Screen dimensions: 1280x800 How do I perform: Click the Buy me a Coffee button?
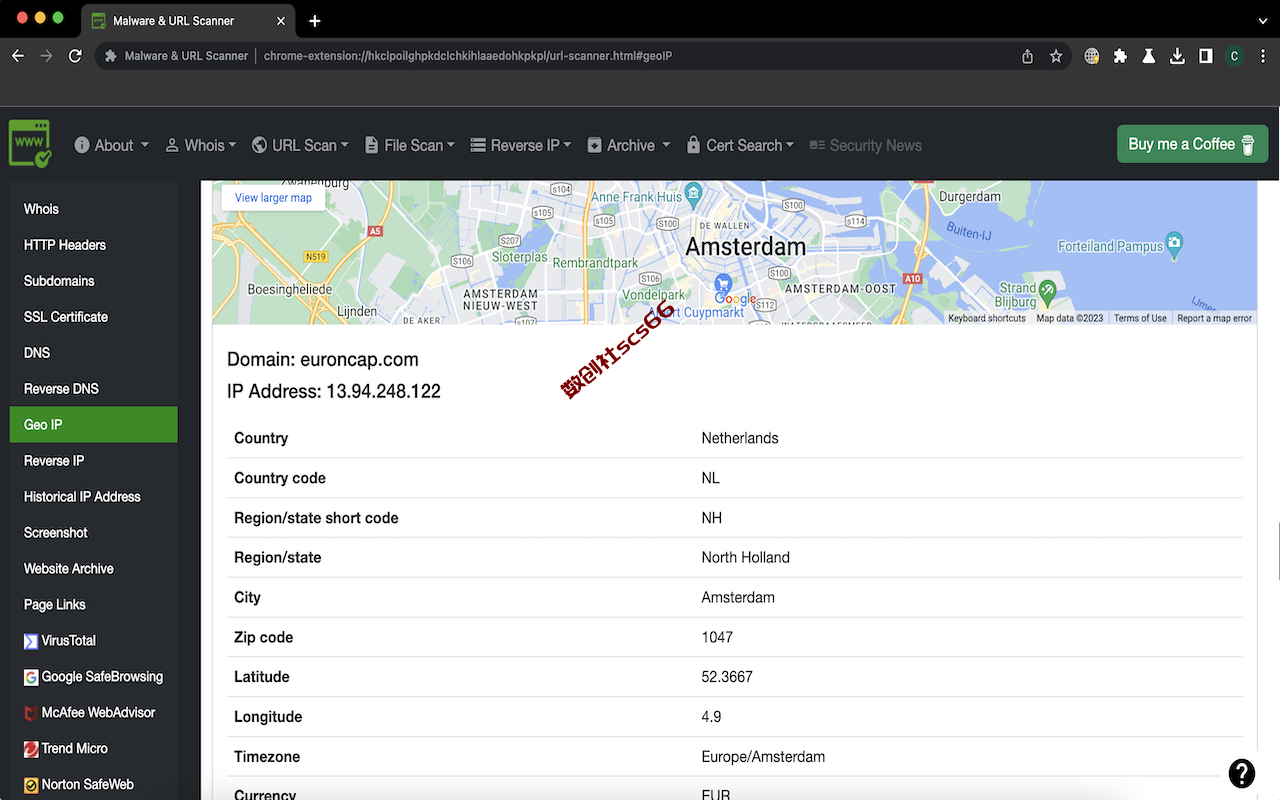tap(1192, 144)
